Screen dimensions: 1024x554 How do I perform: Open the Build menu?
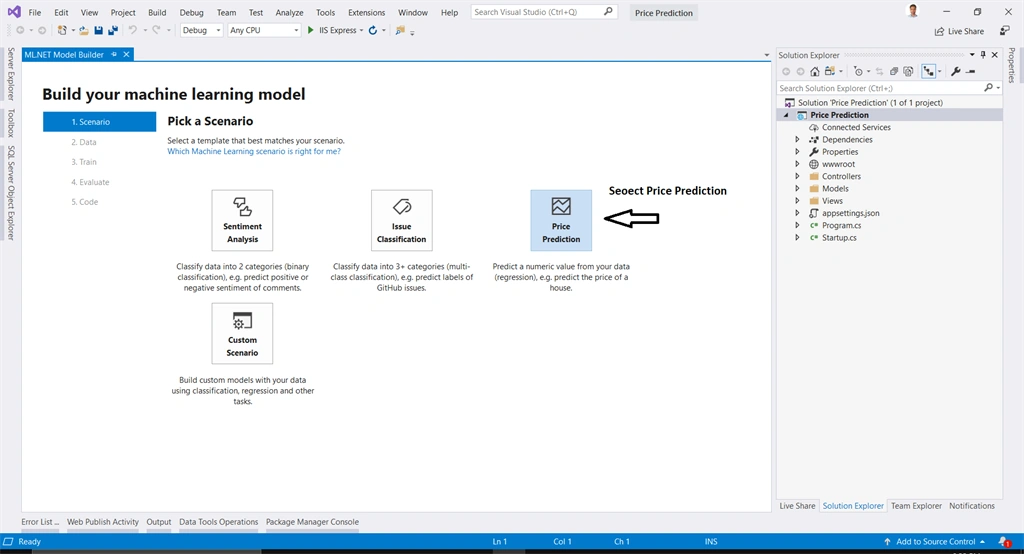pyautogui.click(x=157, y=12)
